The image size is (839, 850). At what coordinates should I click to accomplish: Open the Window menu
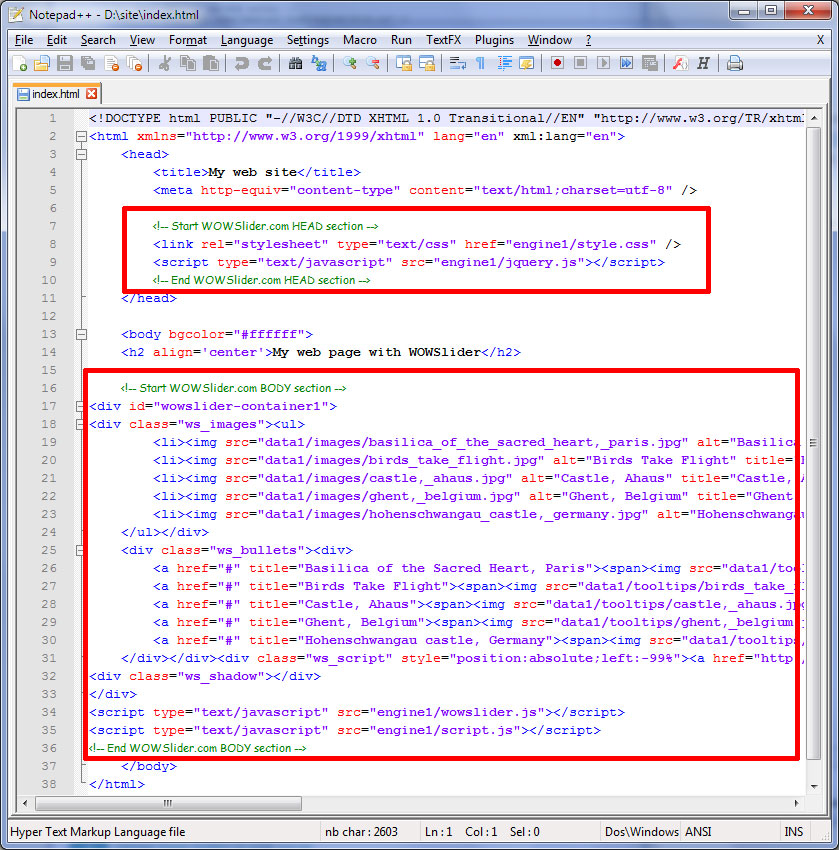[550, 40]
